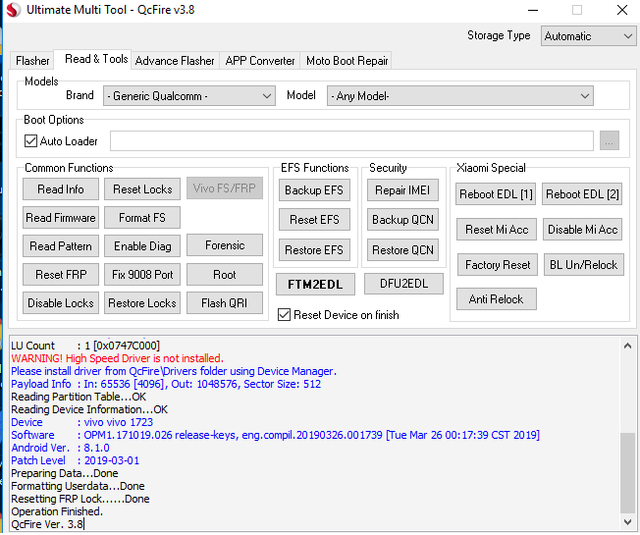Click the Root button
Screen dimensions: 640x535
click(225, 275)
